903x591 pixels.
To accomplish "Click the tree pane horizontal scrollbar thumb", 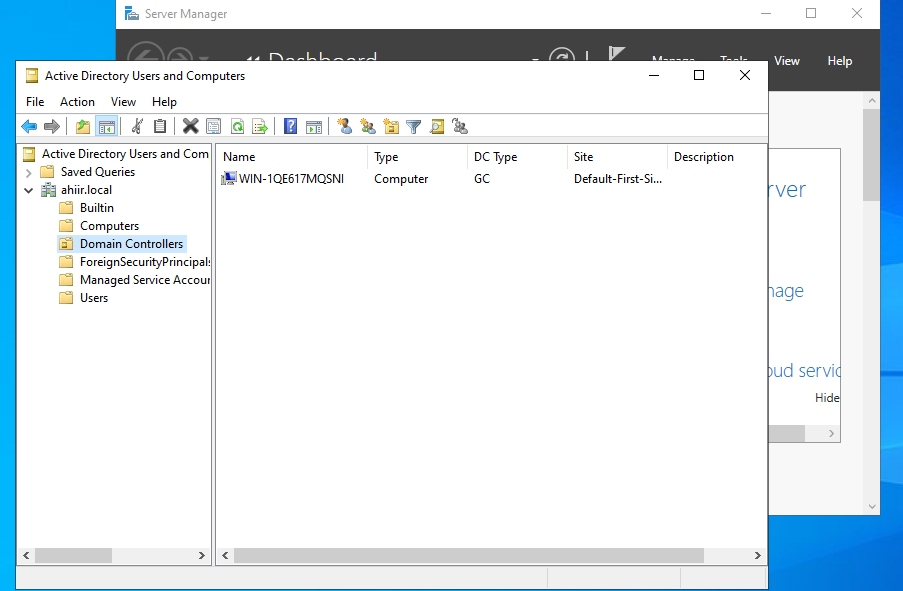I will coord(74,555).
